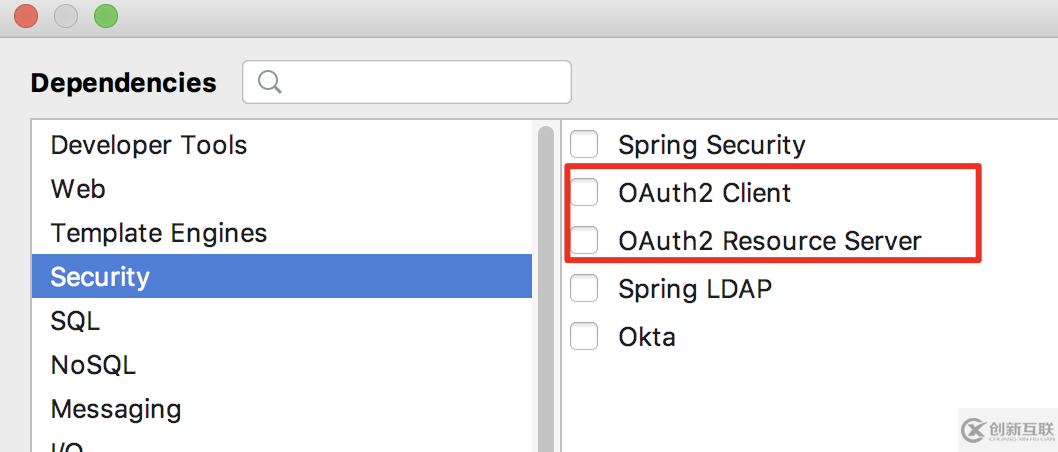Click the green maximize window button

pyautogui.click(x=106, y=16)
